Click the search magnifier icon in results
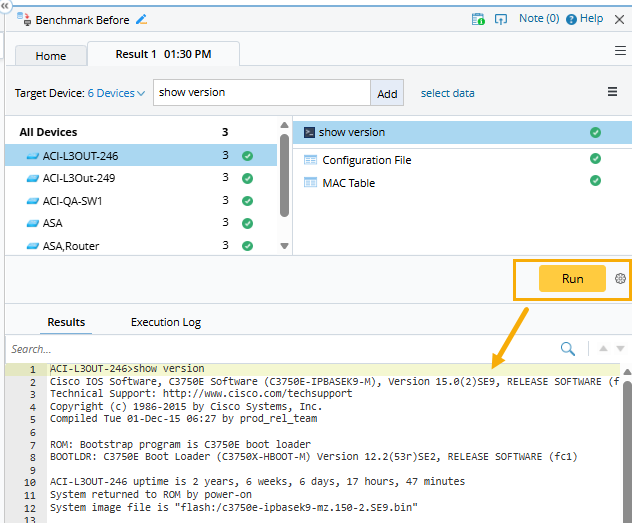 click(568, 349)
